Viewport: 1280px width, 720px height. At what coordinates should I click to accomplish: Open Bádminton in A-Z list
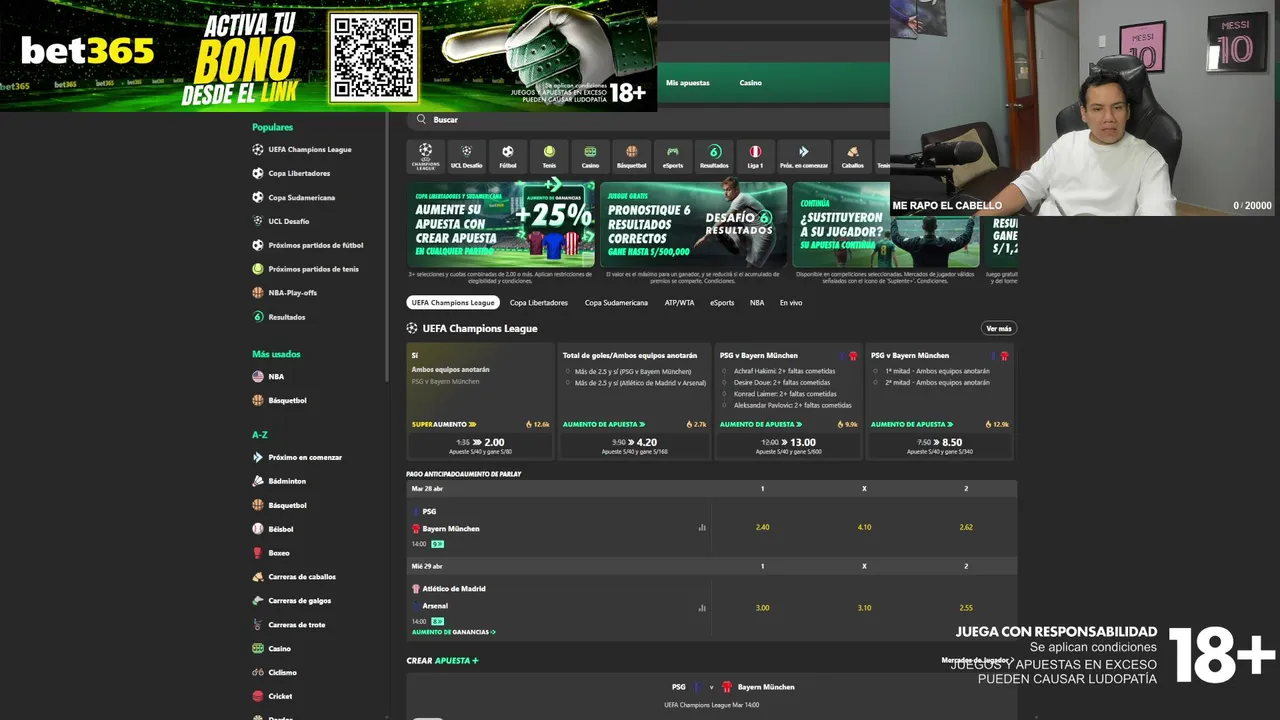(287, 481)
